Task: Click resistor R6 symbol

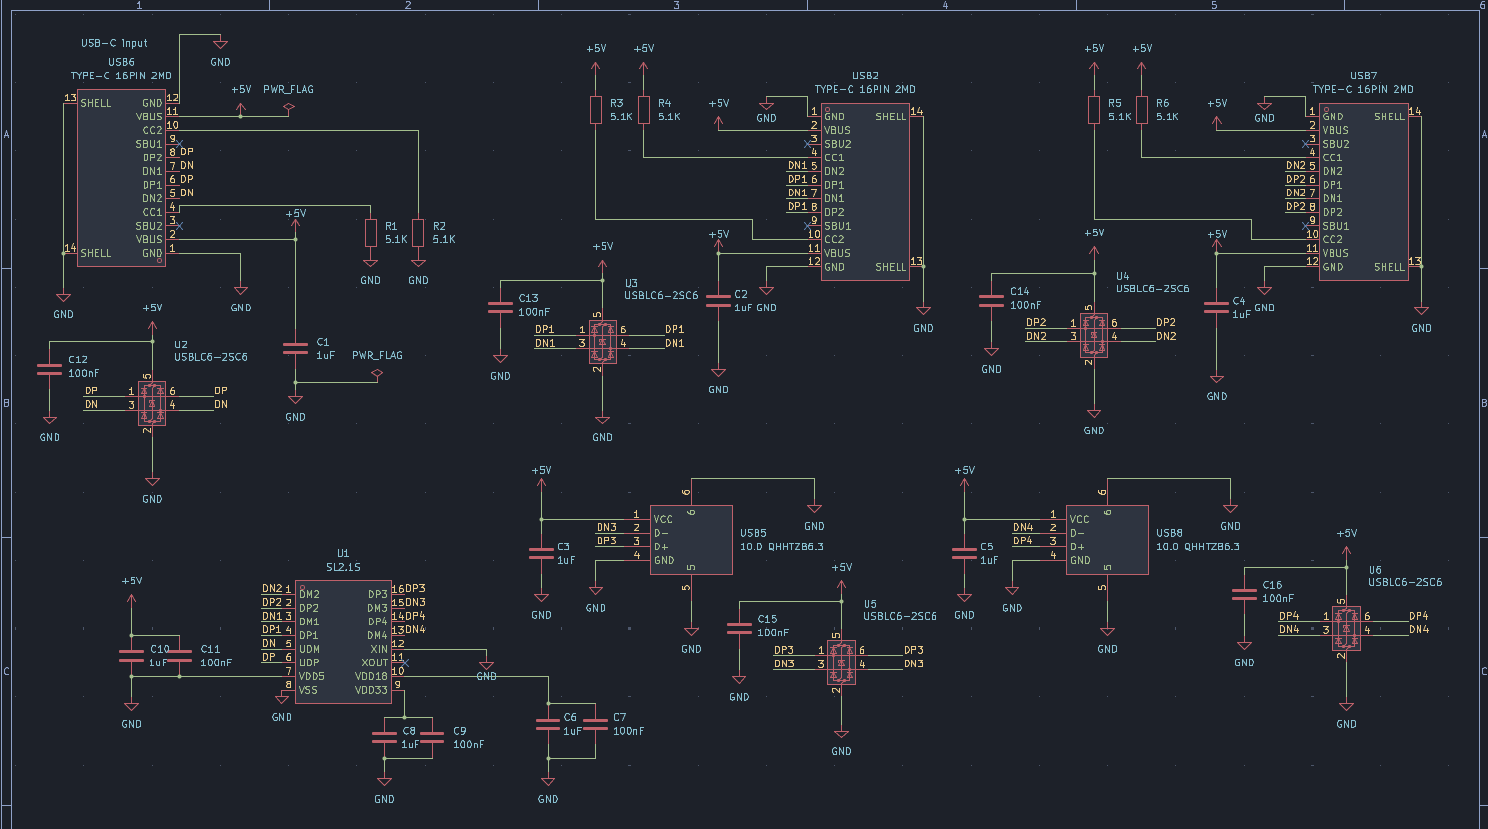Action: pos(1142,110)
